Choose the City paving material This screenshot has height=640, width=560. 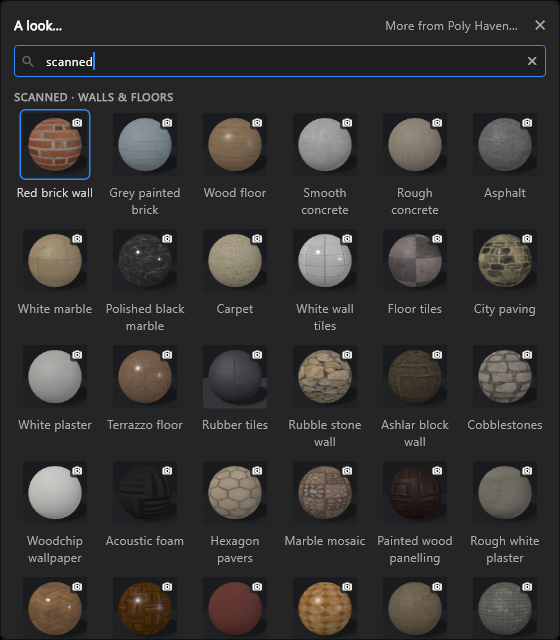click(505, 260)
